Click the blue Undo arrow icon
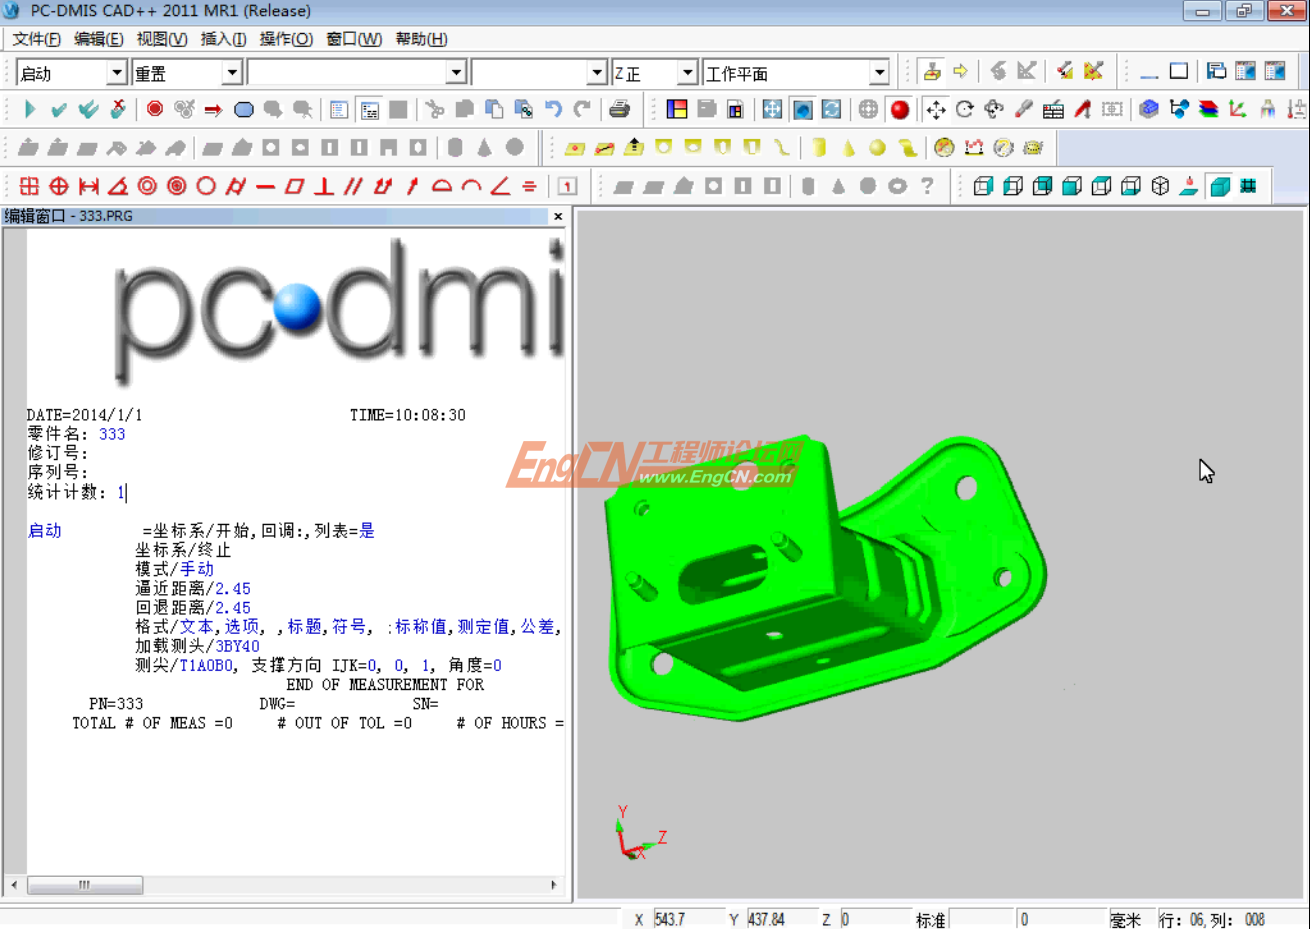 [x=553, y=109]
